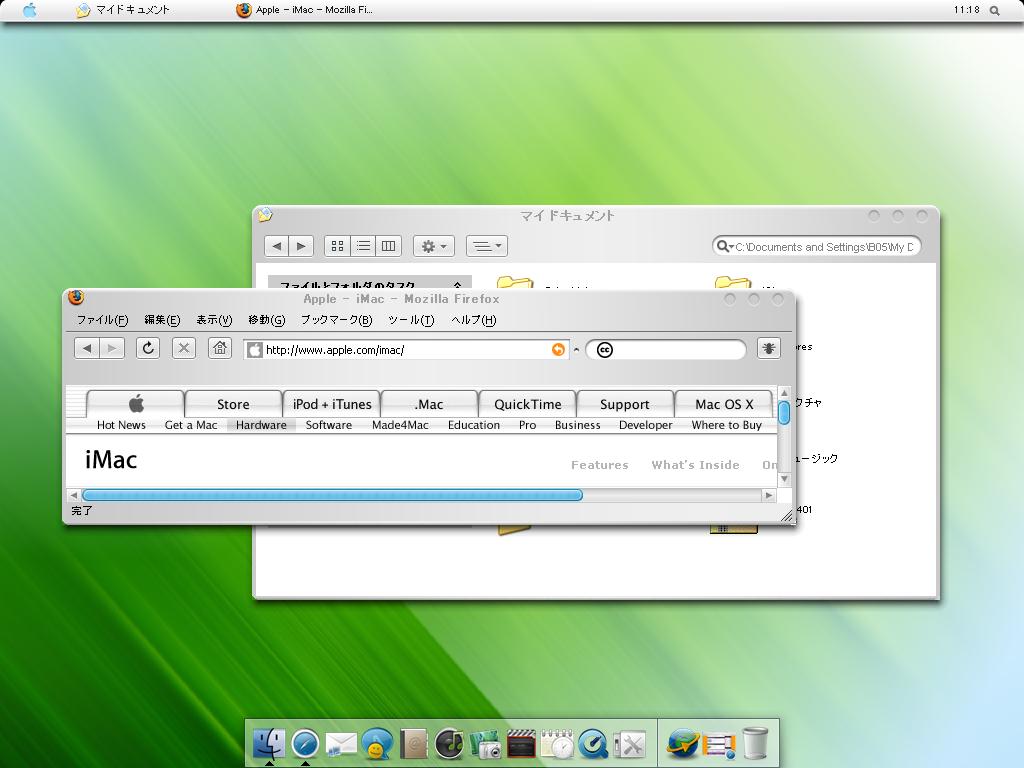Open the striped window dock icon

720,744
